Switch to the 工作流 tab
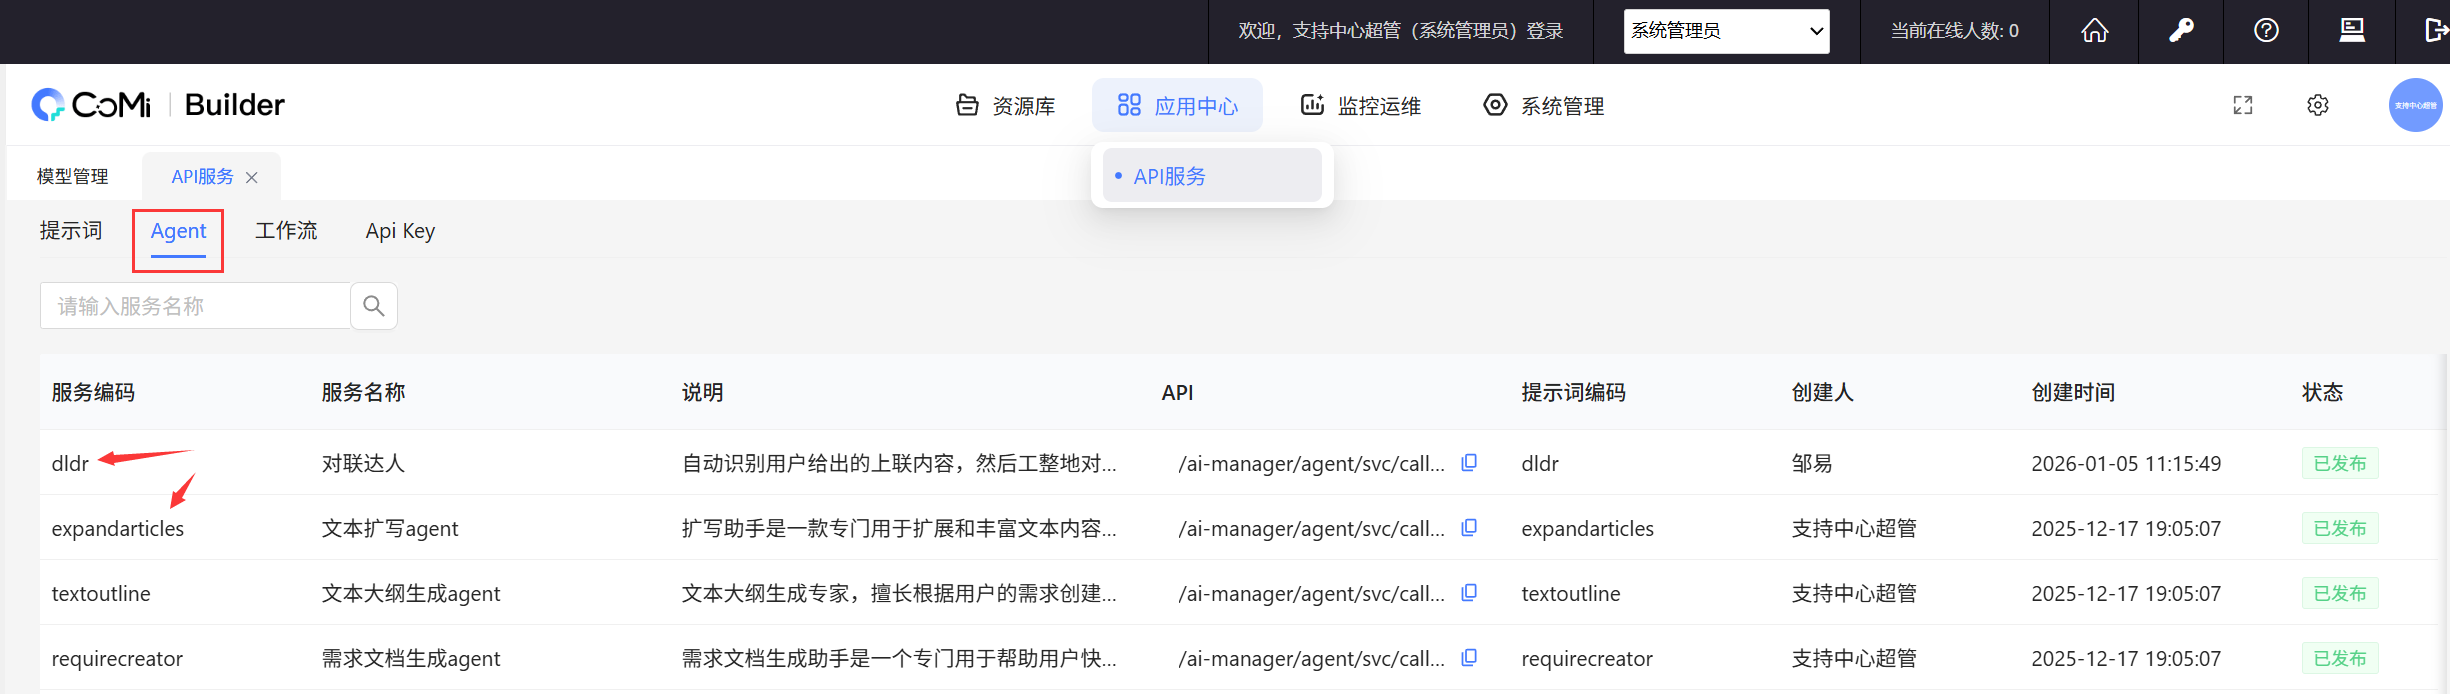 point(286,231)
